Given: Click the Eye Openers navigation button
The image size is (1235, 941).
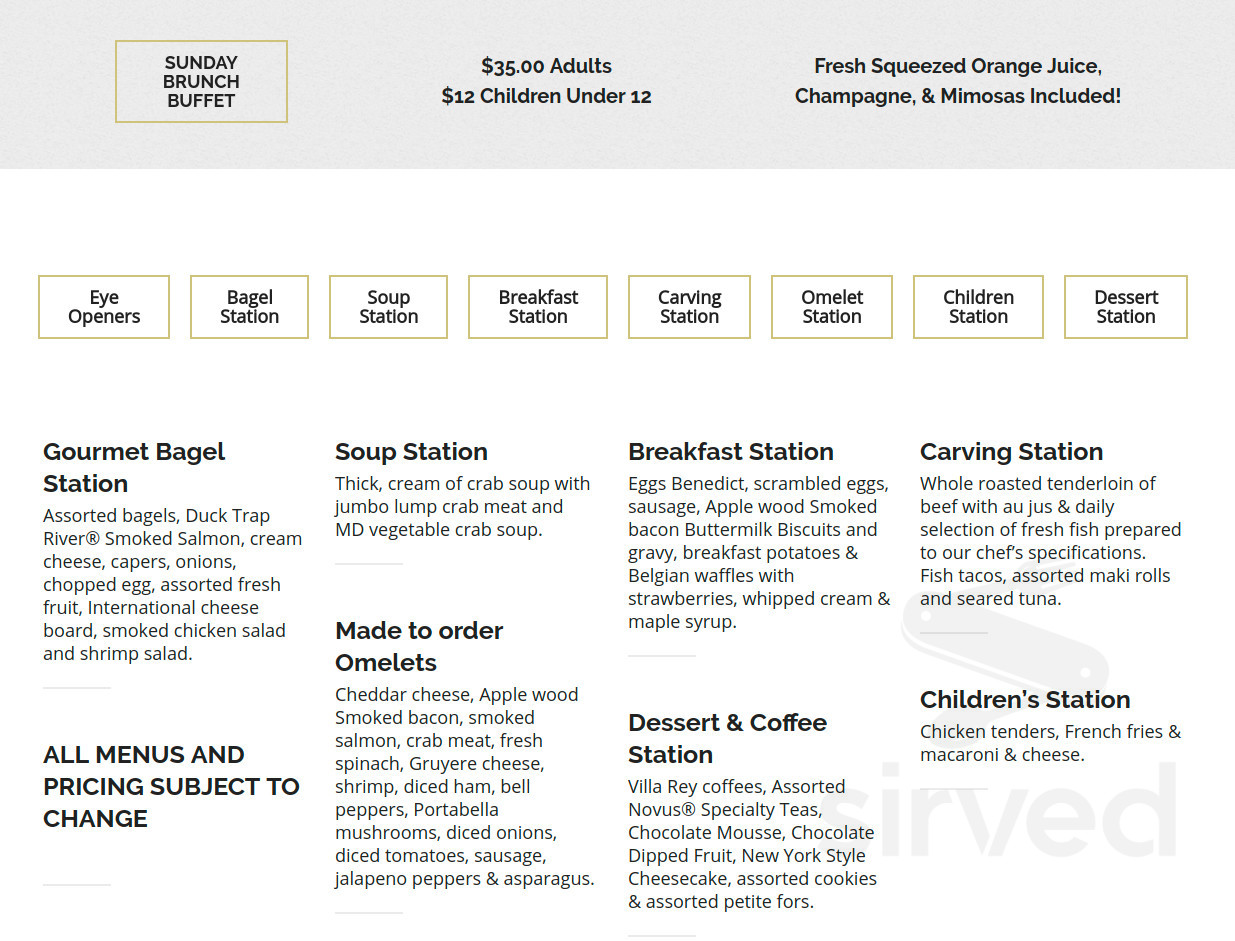Looking at the screenshot, I should pyautogui.click(x=103, y=306).
